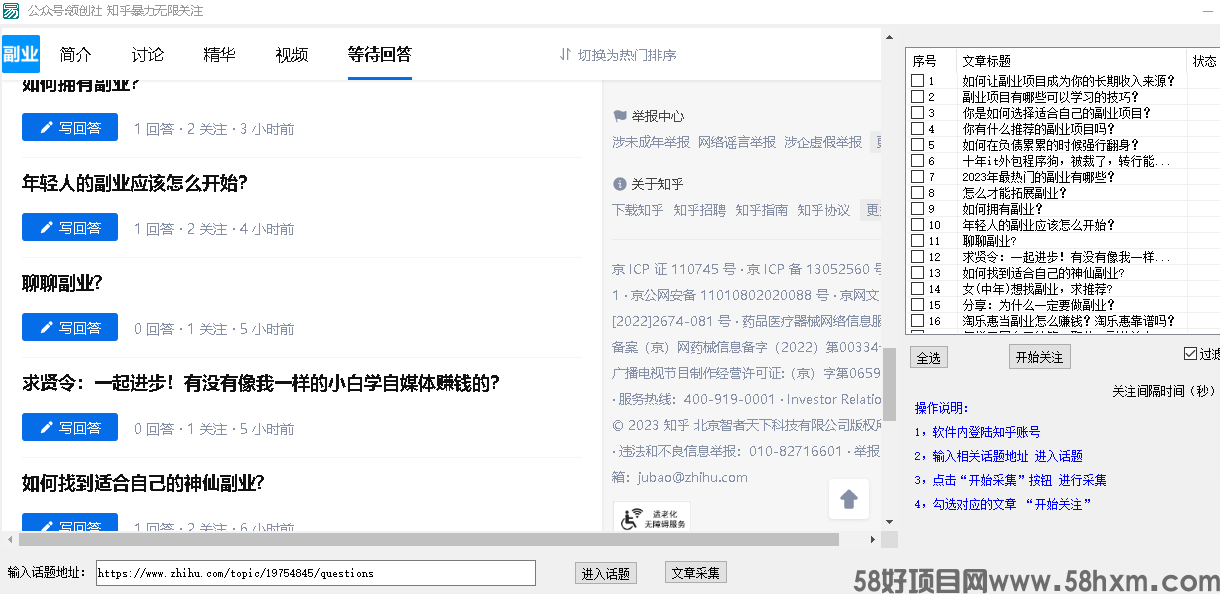Image resolution: width=1220 pixels, height=594 pixels.
Task: Click 涉未成年举报 link
Action: pyautogui.click(x=651, y=142)
